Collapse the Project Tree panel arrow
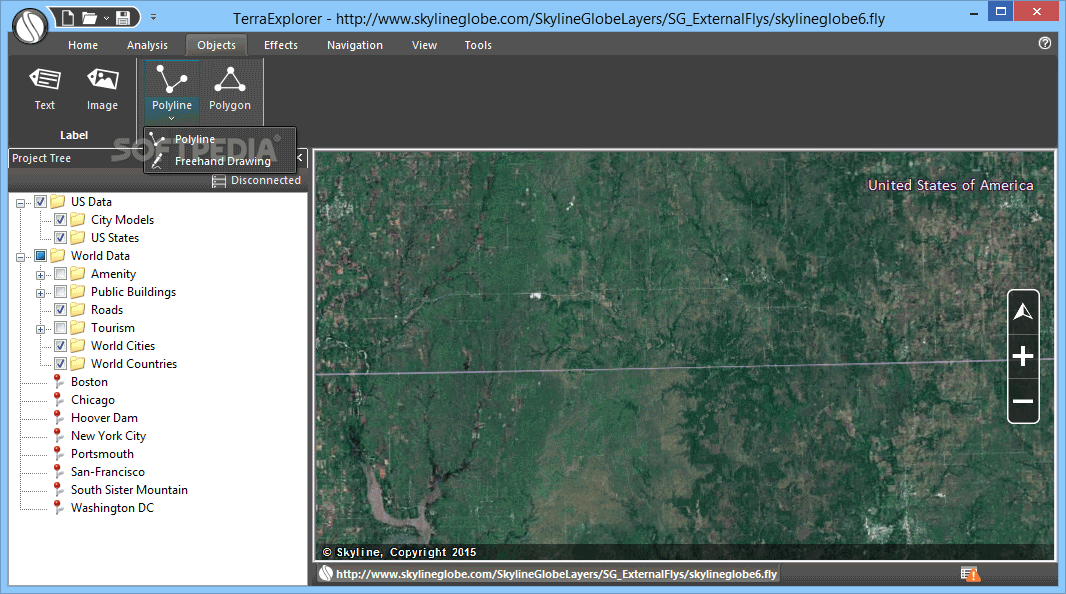Image resolution: width=1066 pixels, height=594 pixels. (300, 158)
